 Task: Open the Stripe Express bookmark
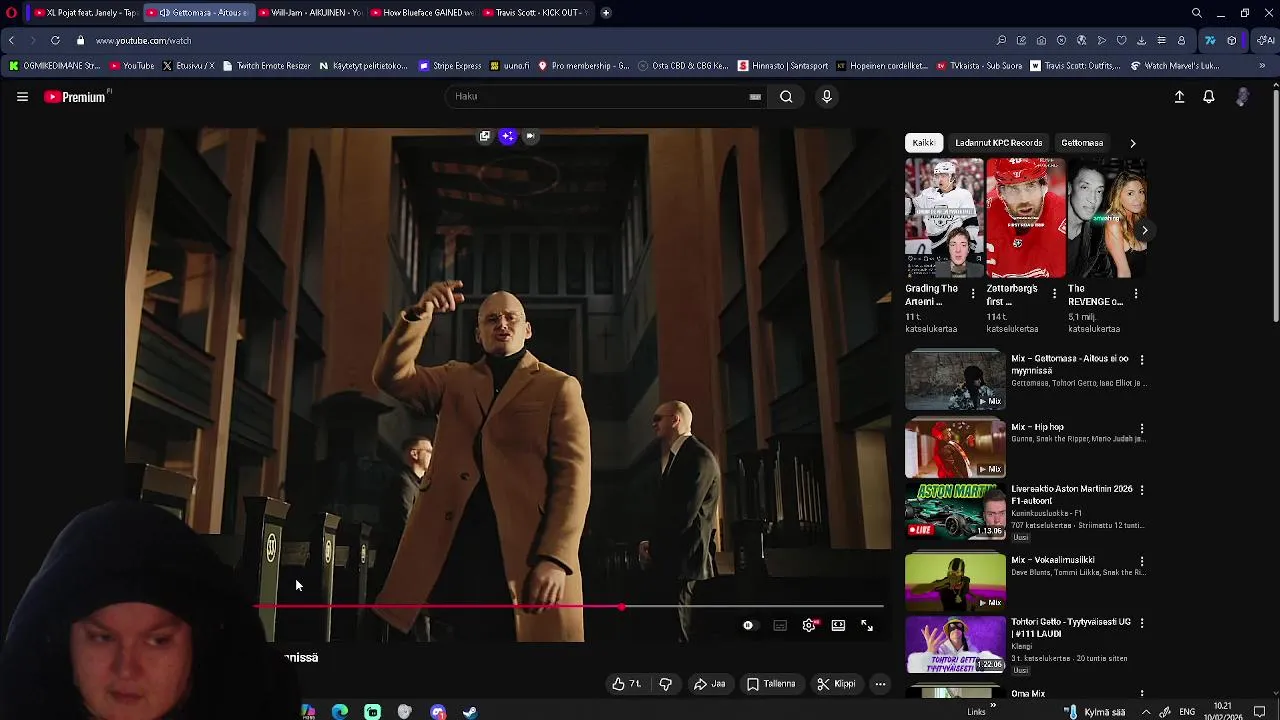point(450,66)
